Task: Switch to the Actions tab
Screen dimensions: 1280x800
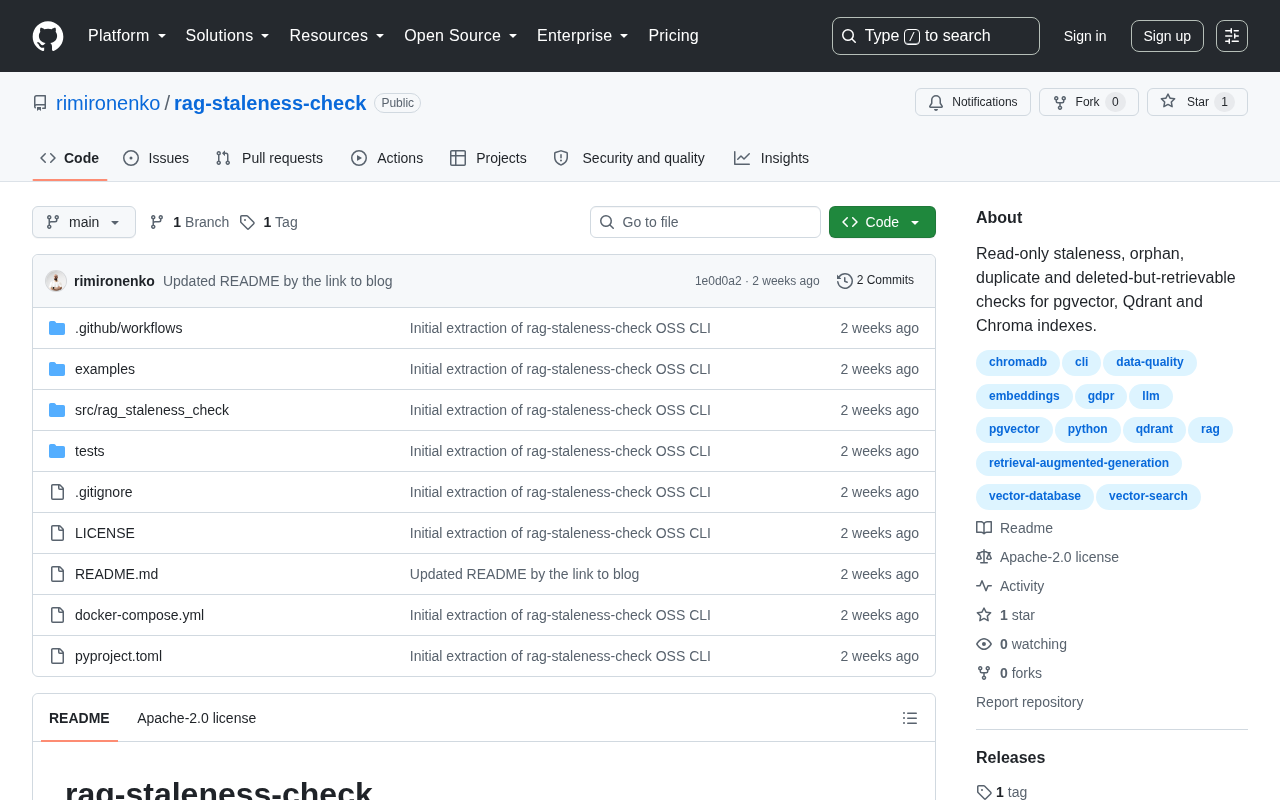Action: click(x=387, y=158)
